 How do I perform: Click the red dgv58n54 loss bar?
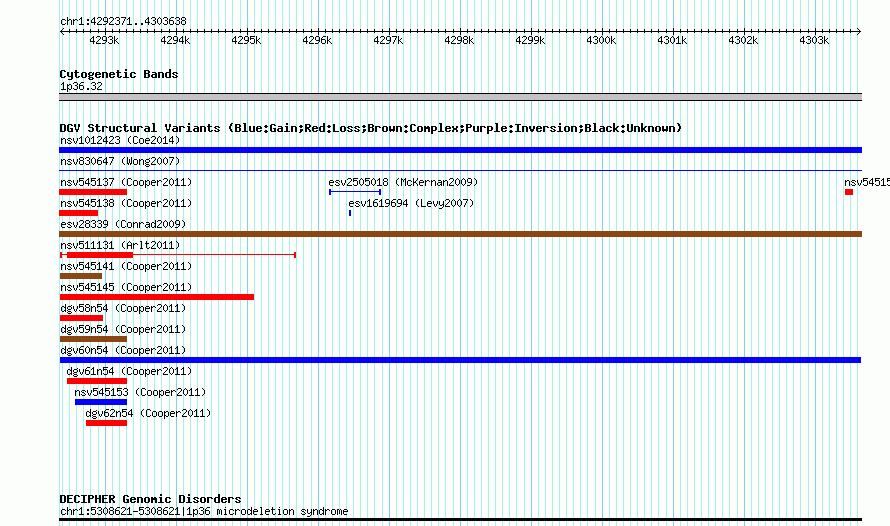tap(81, 318)
